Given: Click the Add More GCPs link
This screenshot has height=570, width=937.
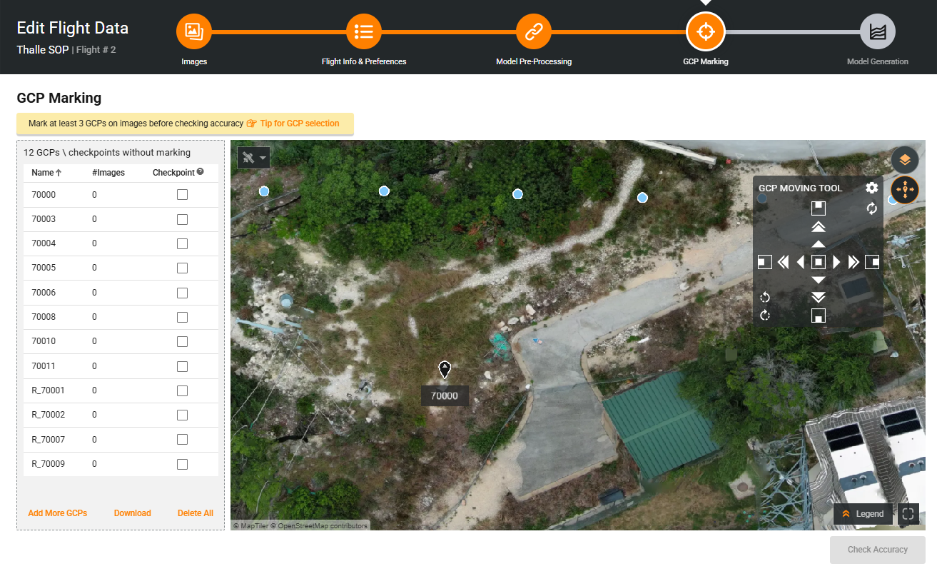Looking at the screenshot, I should click(57, 513).
